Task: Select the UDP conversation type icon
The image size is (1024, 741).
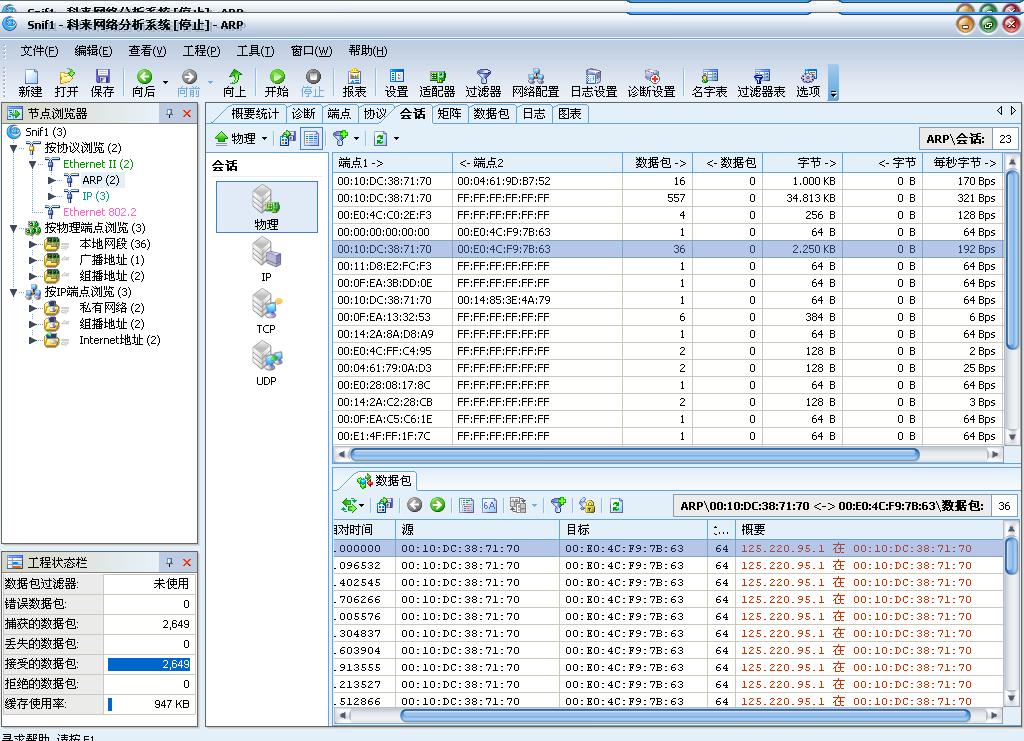Action: (x=266, y=362)
